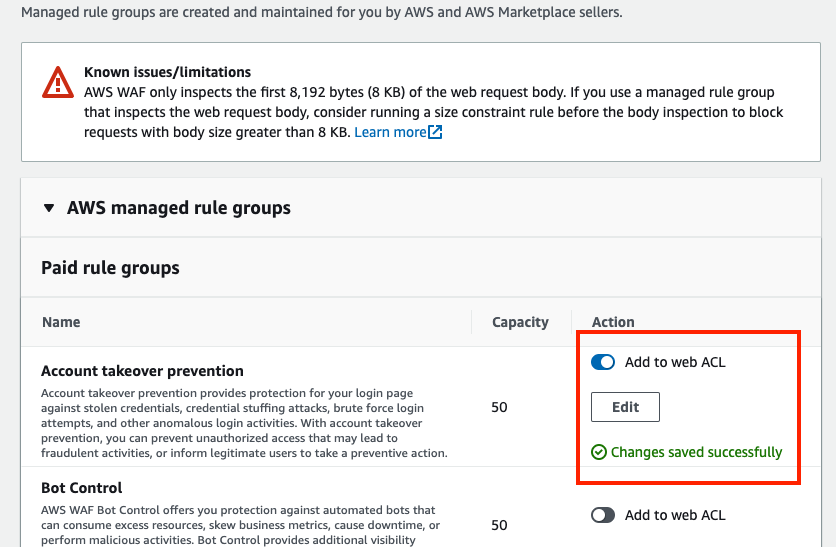This screenshot has width=836, height=547.
Task: Click the Bot Control rule group name
Action: click(x=82, y=488)
